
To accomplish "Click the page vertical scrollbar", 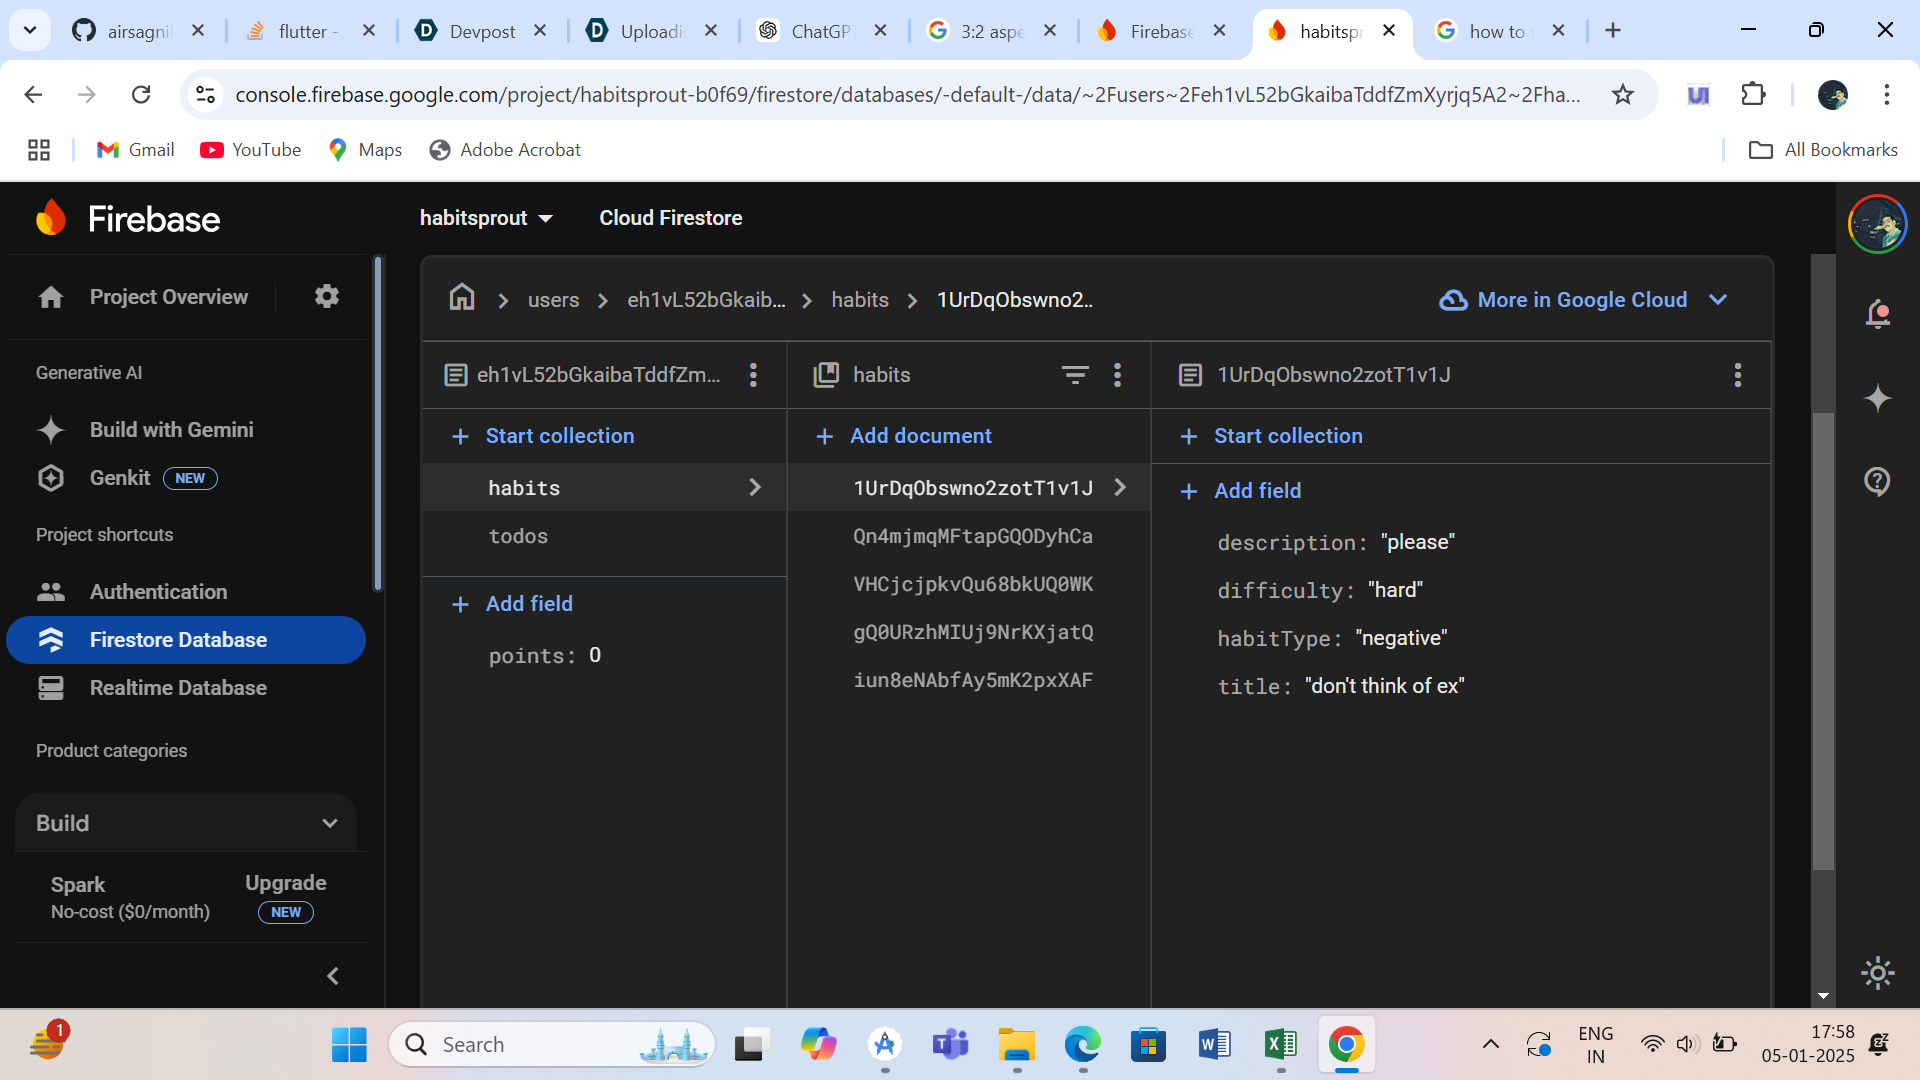I will pyautogui.click(x=1822, y=640).
